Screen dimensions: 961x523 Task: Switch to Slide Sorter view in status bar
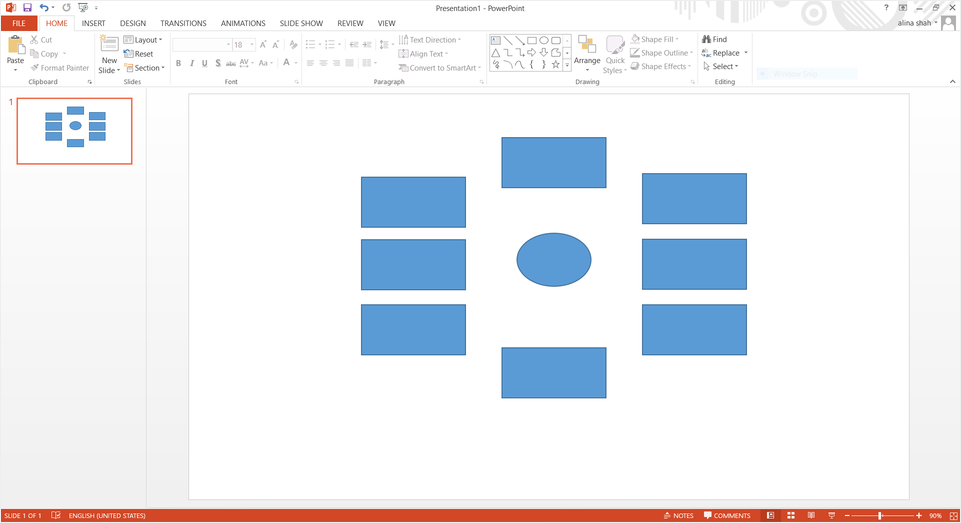pos(789,516)
